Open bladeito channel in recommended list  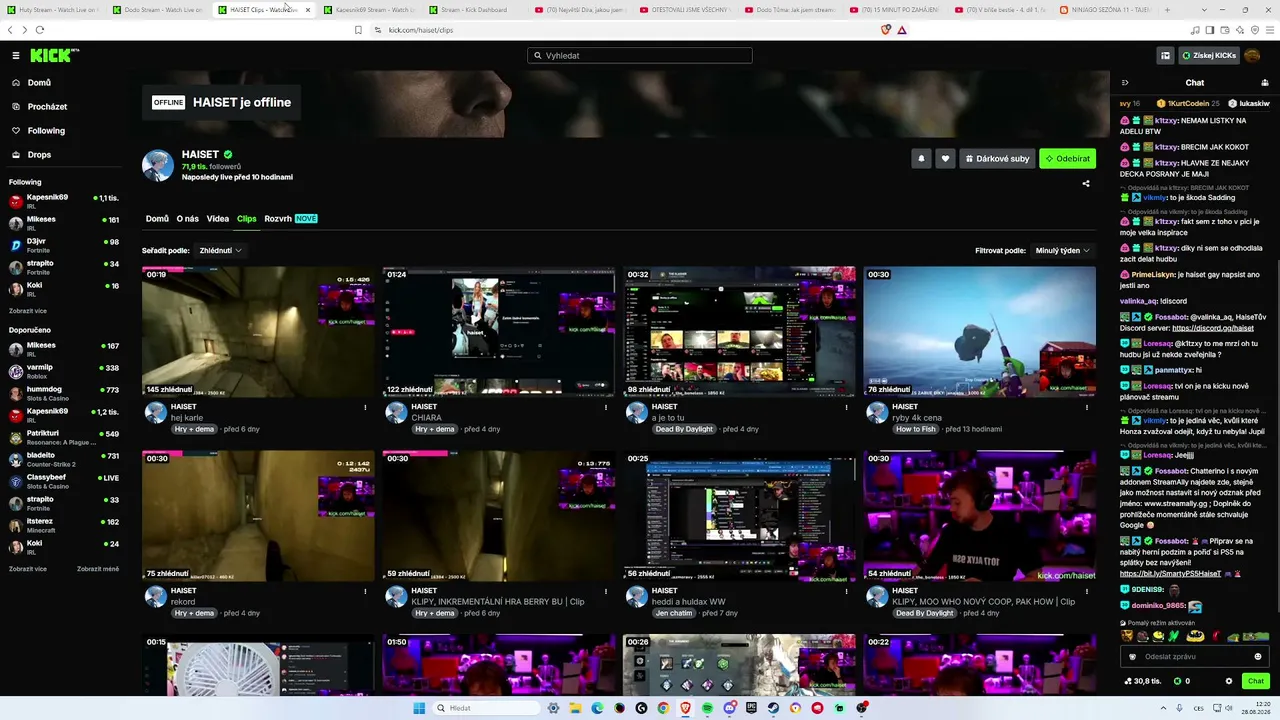[64, 459]
